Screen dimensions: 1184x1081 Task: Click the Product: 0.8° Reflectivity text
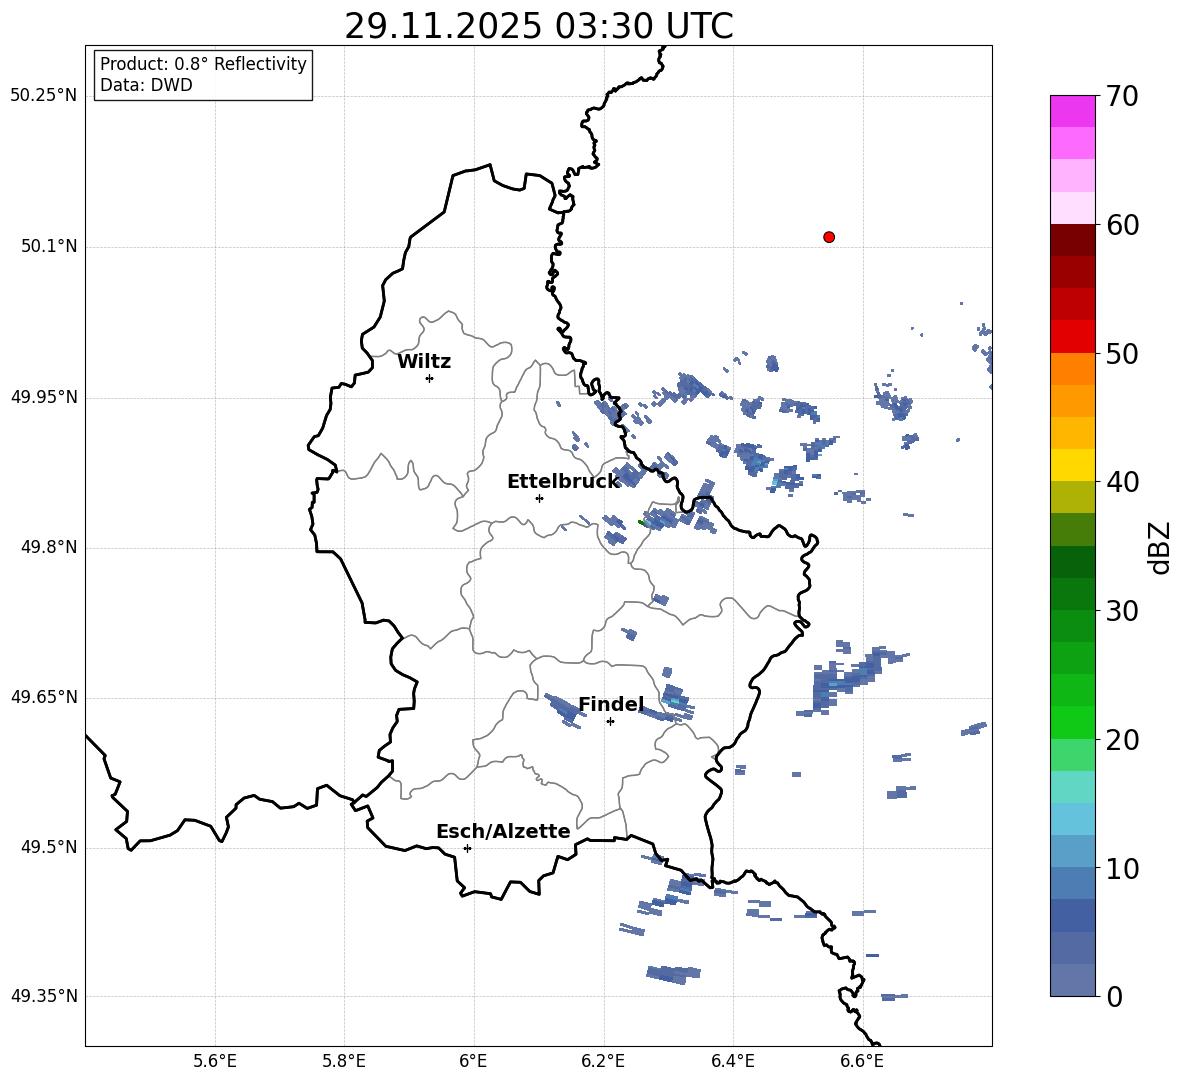point(203,64)
